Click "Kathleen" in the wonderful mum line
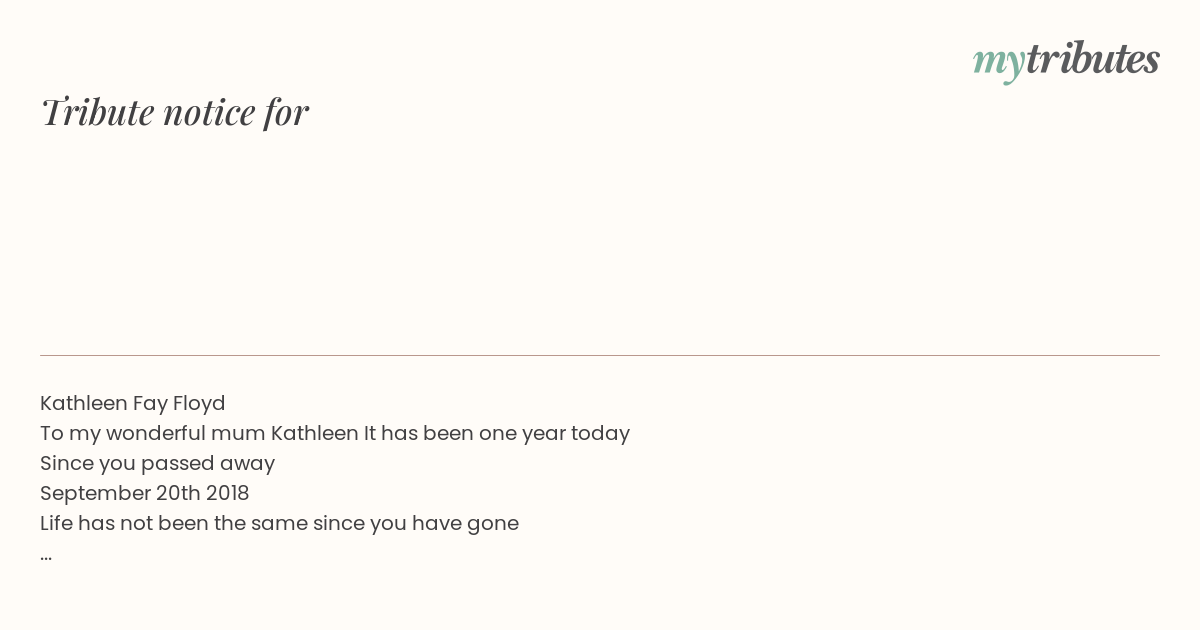1200x630 pixels. (315, 433)
